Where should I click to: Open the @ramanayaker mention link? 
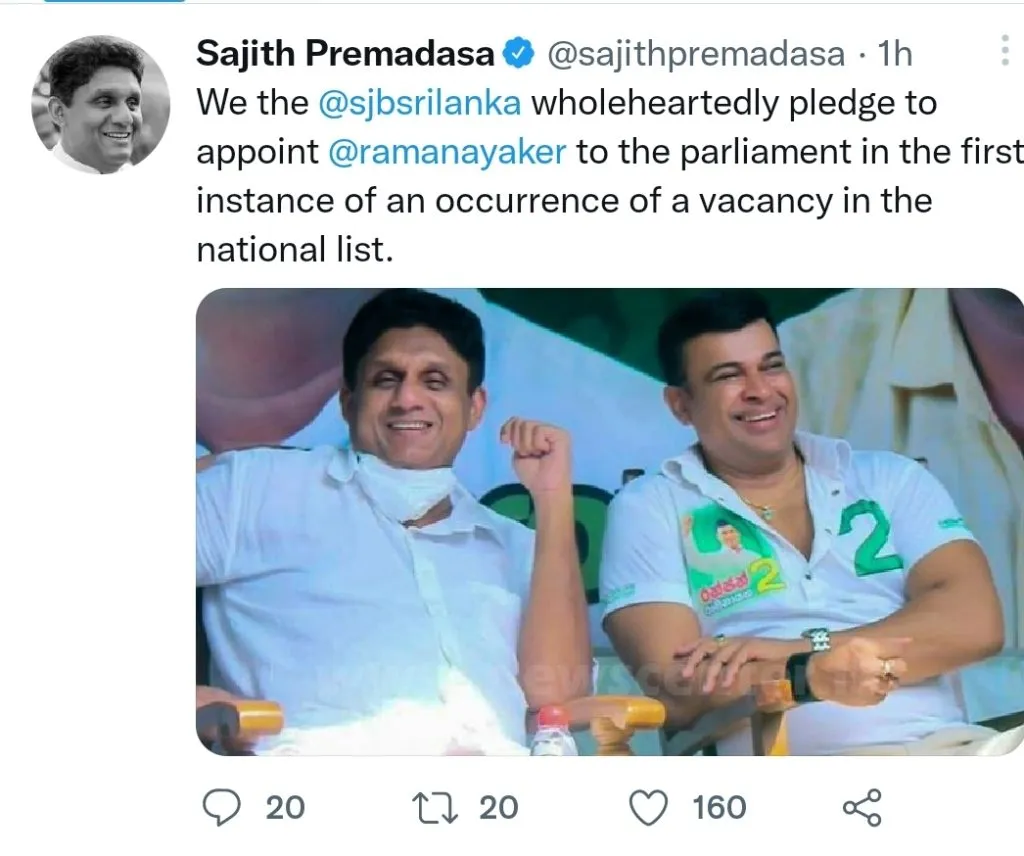pyautogui.click(x=447, y=151)
